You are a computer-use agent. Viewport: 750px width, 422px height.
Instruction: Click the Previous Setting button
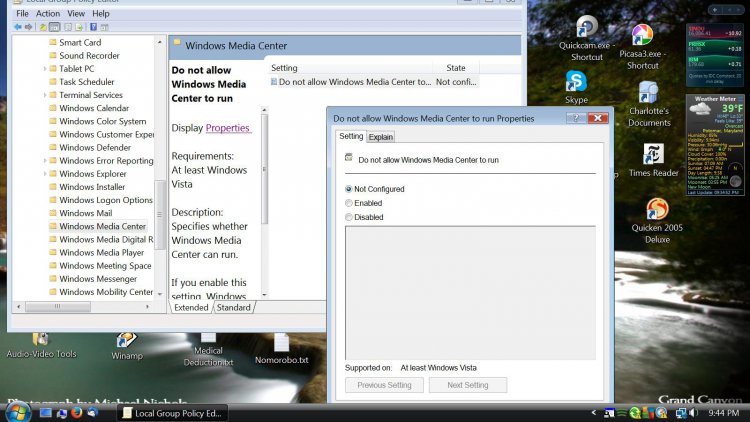pyautogui.click(x=384, y=385)
